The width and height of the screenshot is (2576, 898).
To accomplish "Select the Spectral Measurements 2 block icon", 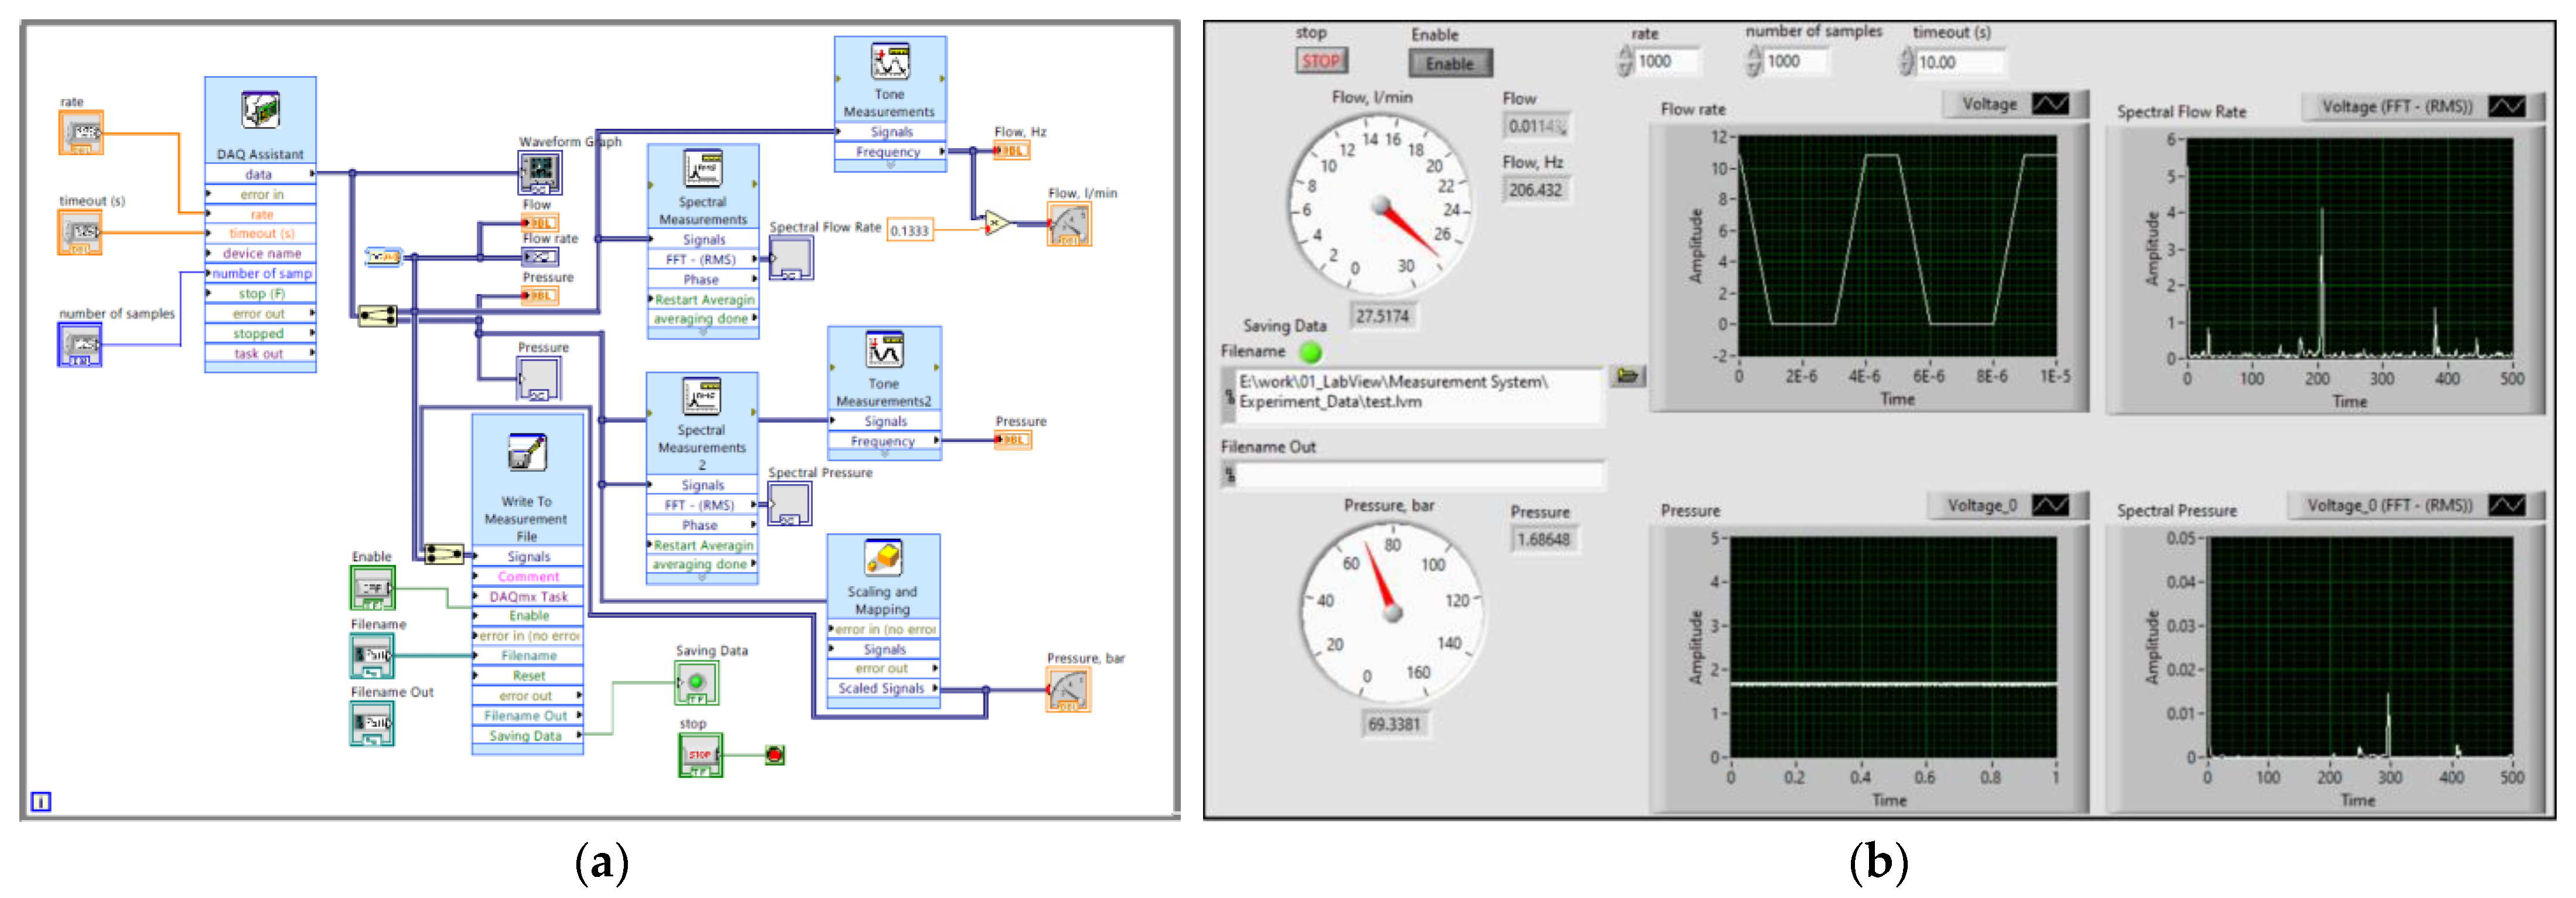I will click(x=702, y=398).
